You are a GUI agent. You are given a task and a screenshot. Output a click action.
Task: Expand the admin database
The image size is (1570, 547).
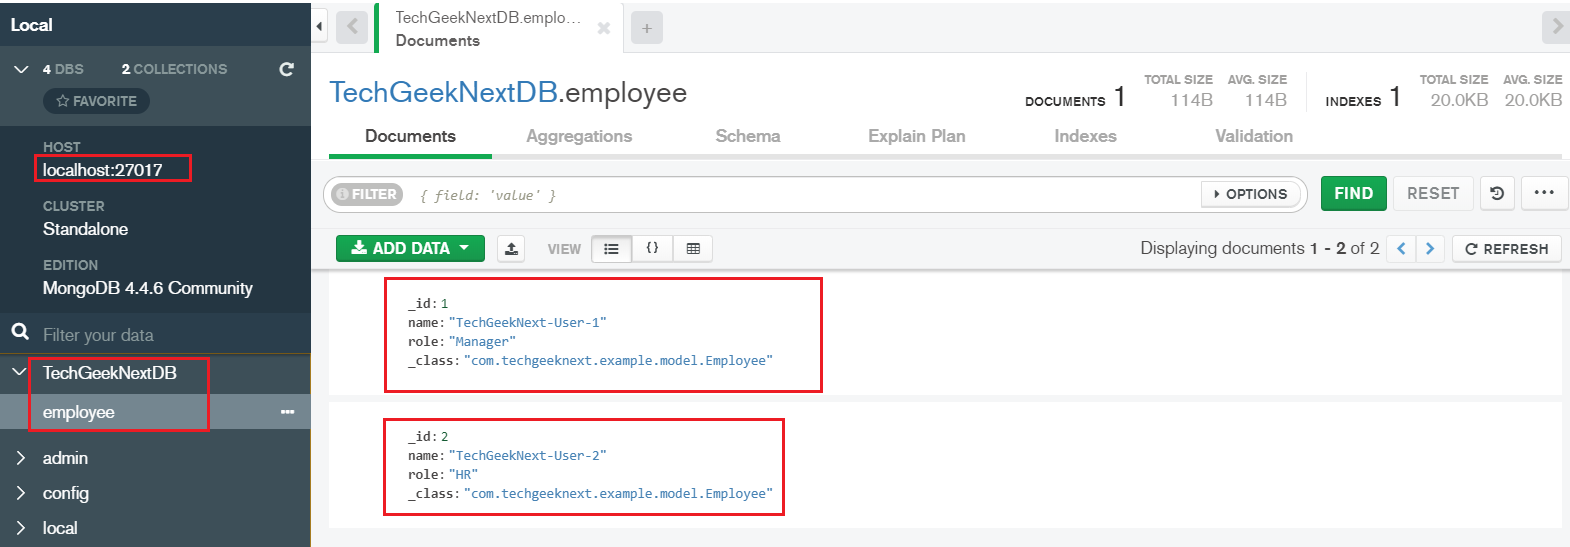pos(20,458)
